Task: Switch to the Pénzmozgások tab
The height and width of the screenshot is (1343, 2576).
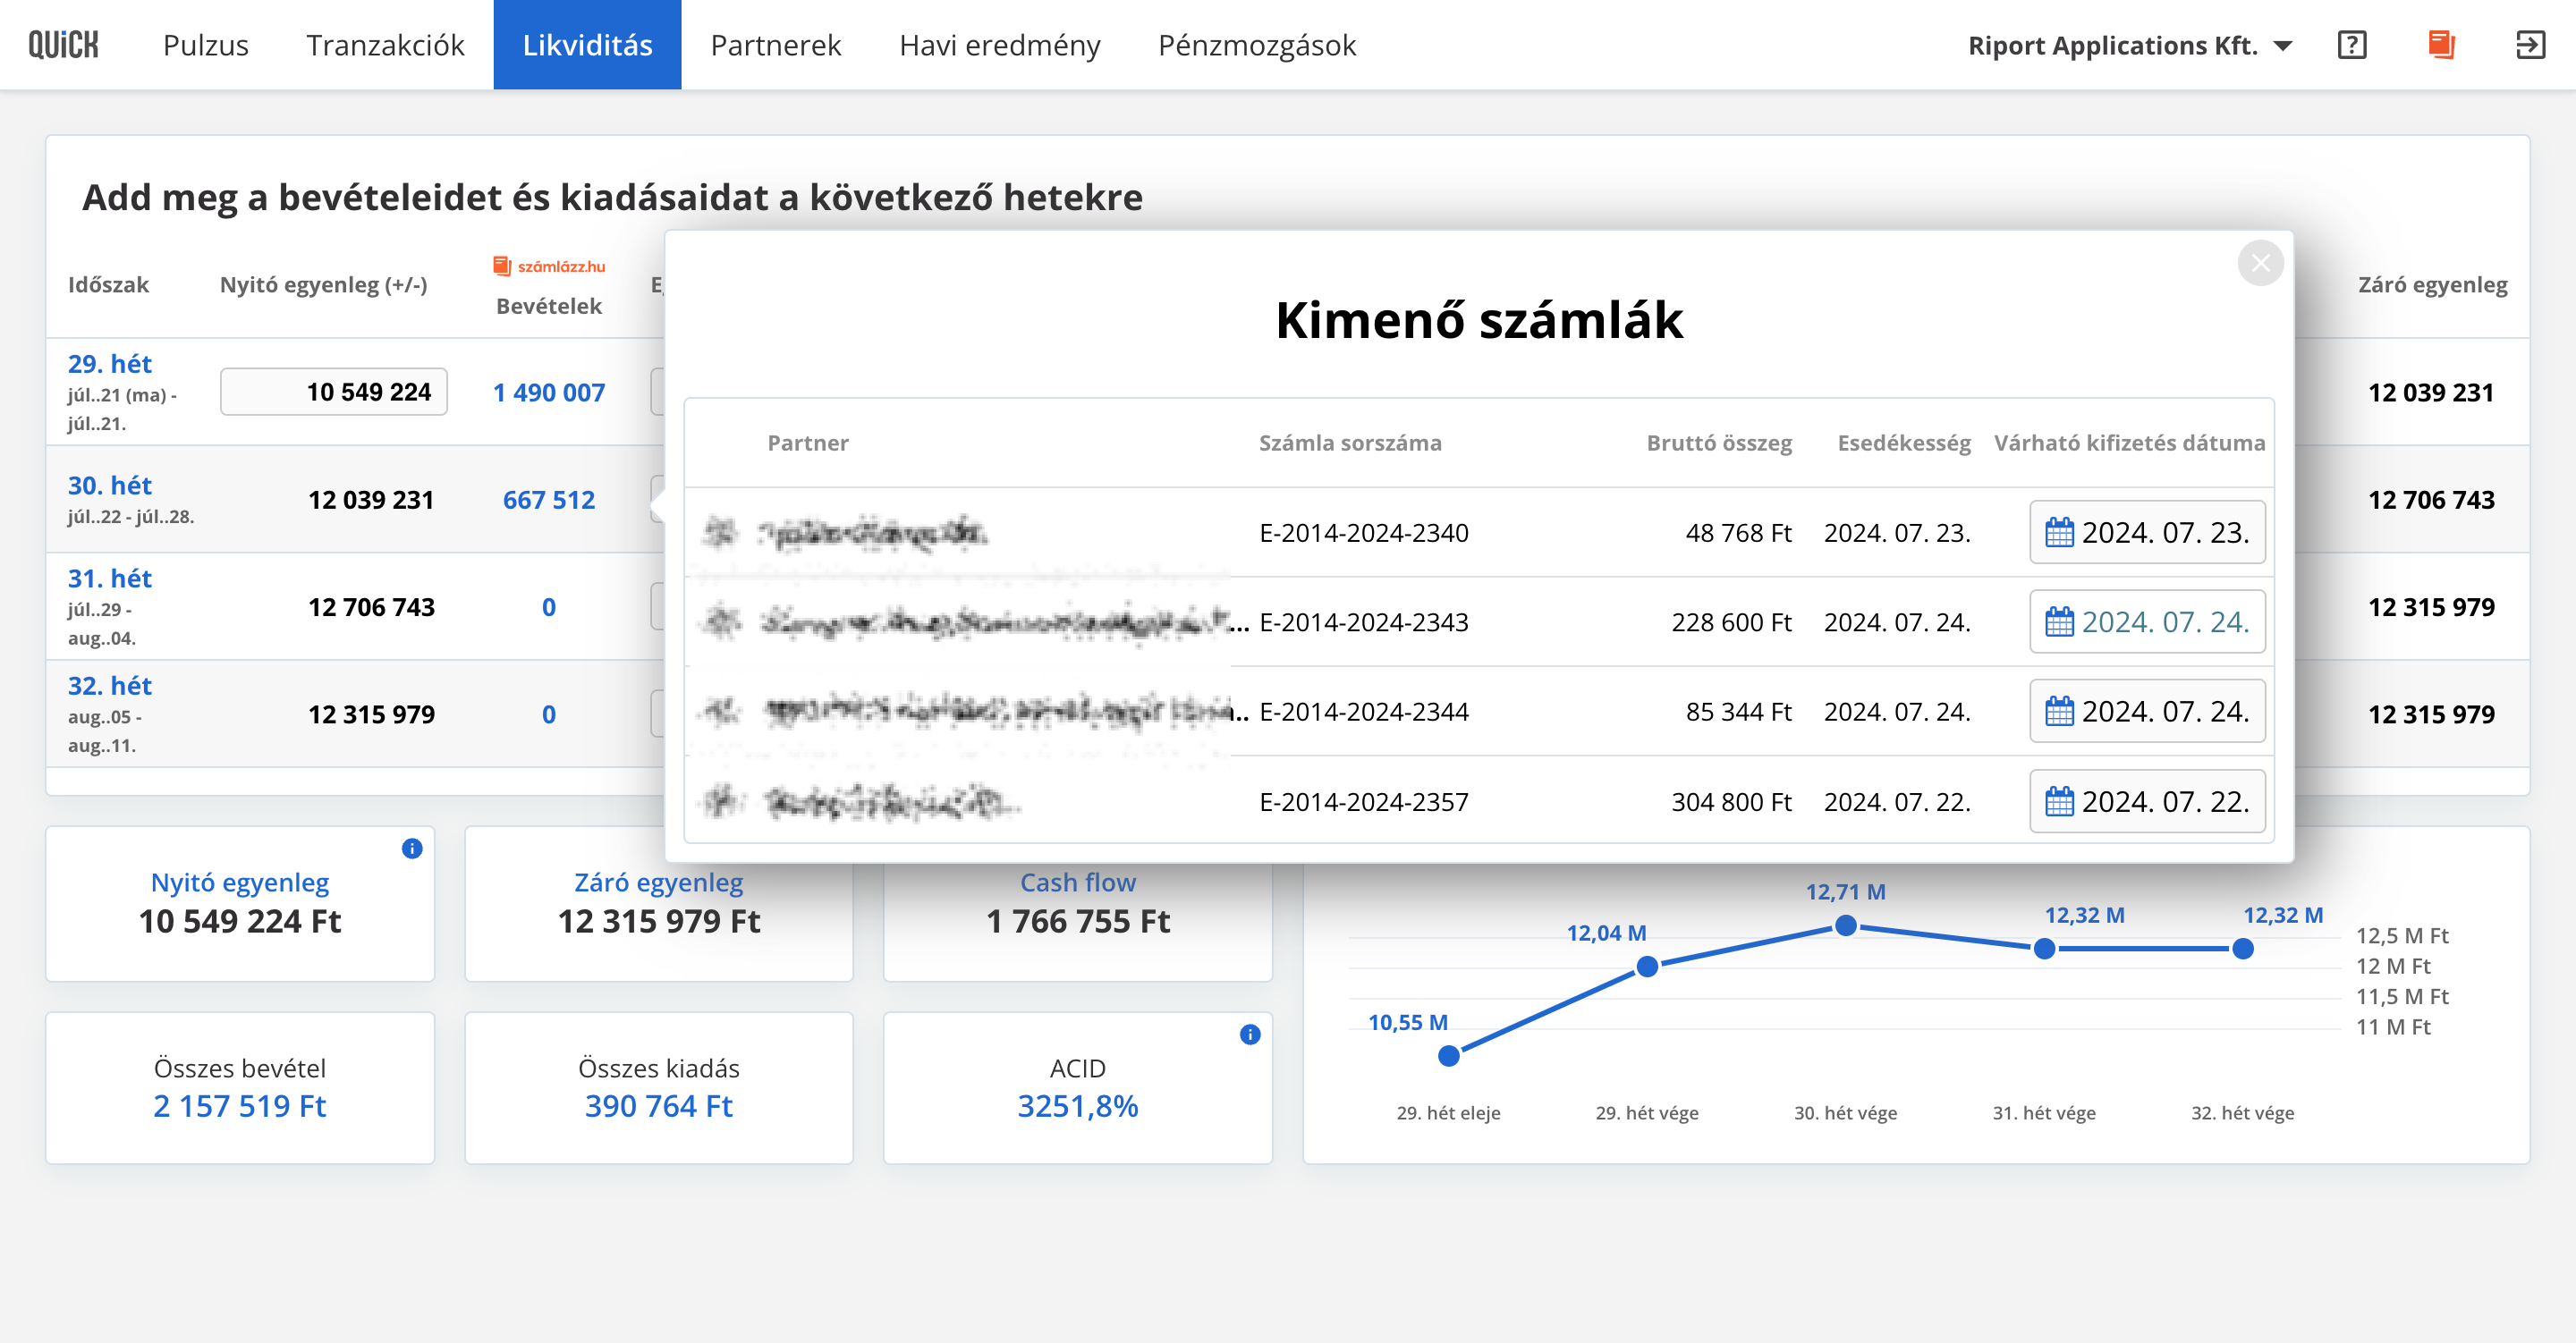Action: pos(1257,45)
